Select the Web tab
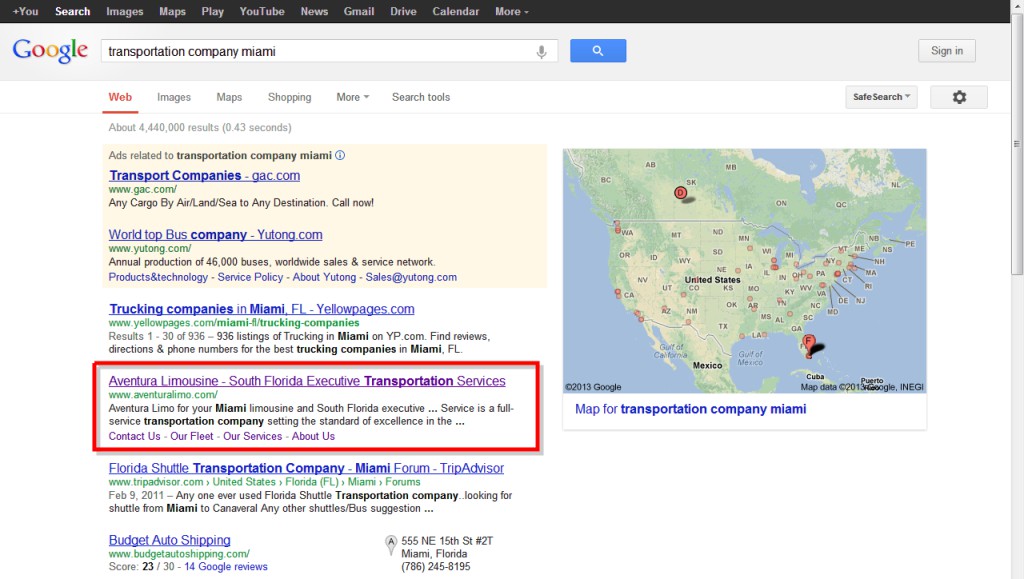Image resolution: width=1024 pixels, height=579 pixels. 120,97
